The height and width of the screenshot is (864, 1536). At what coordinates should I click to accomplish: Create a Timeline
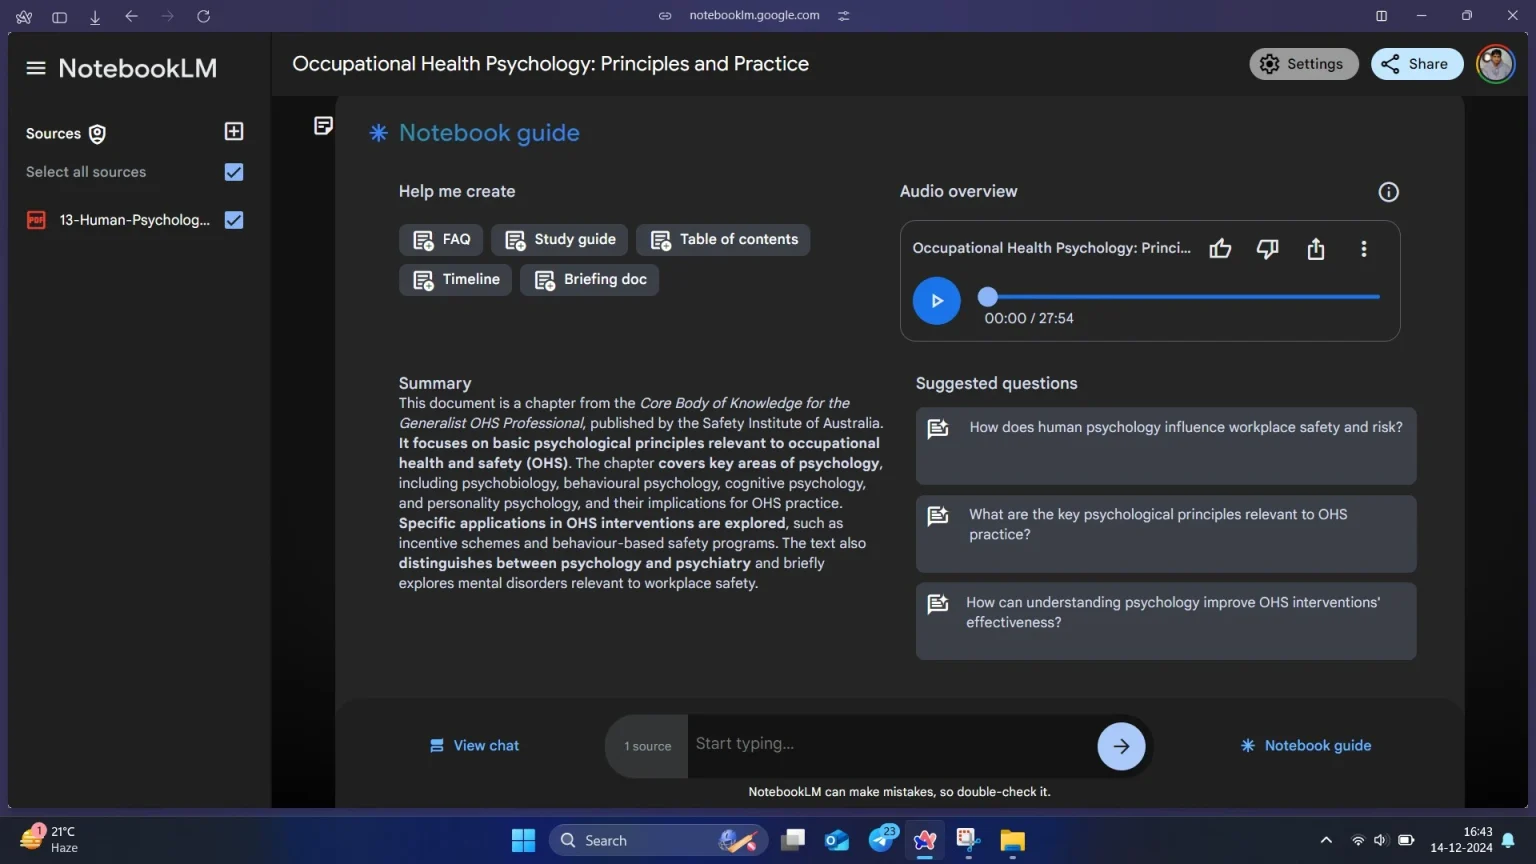455,280
